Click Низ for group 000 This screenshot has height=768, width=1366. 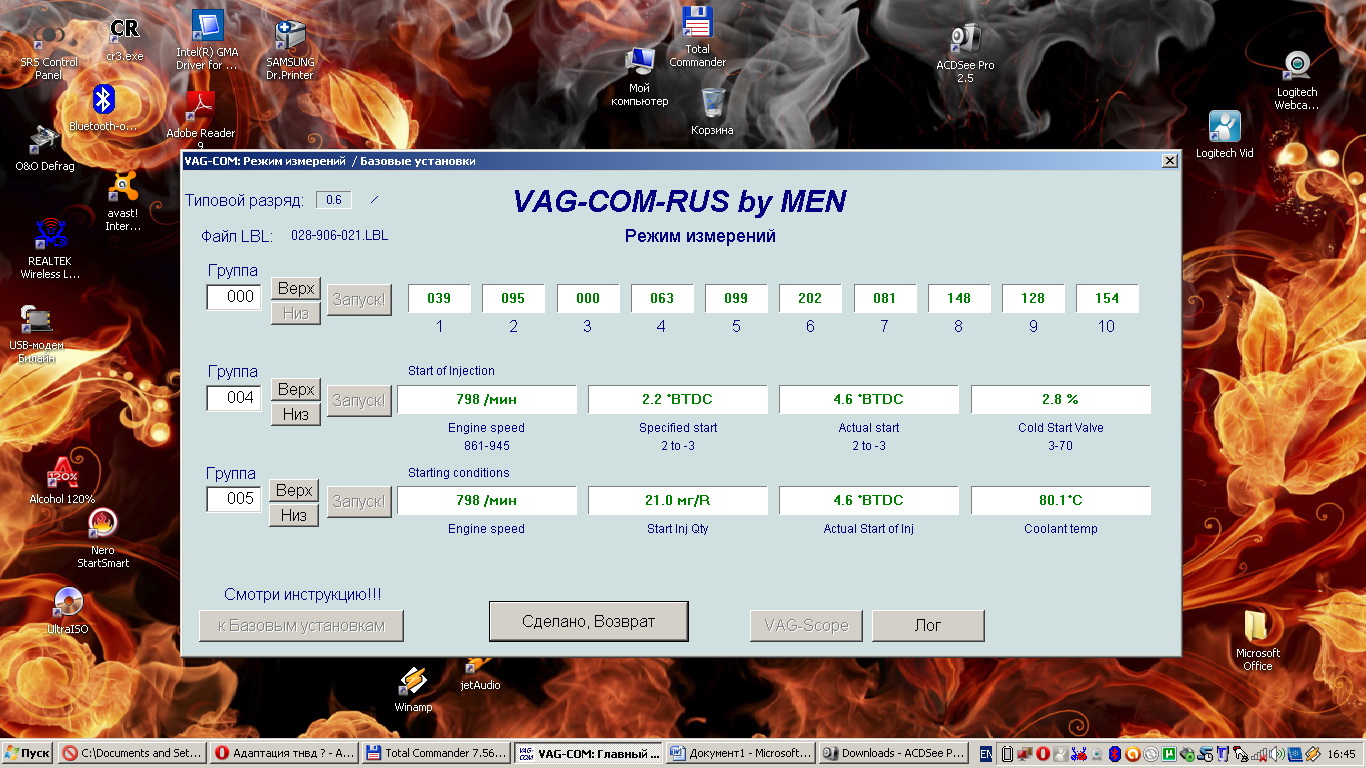(296, 313)
